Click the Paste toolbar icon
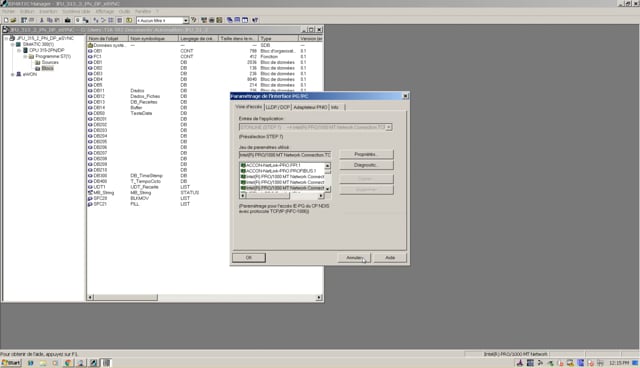This screenshot has height=368, width=640. 57,20
